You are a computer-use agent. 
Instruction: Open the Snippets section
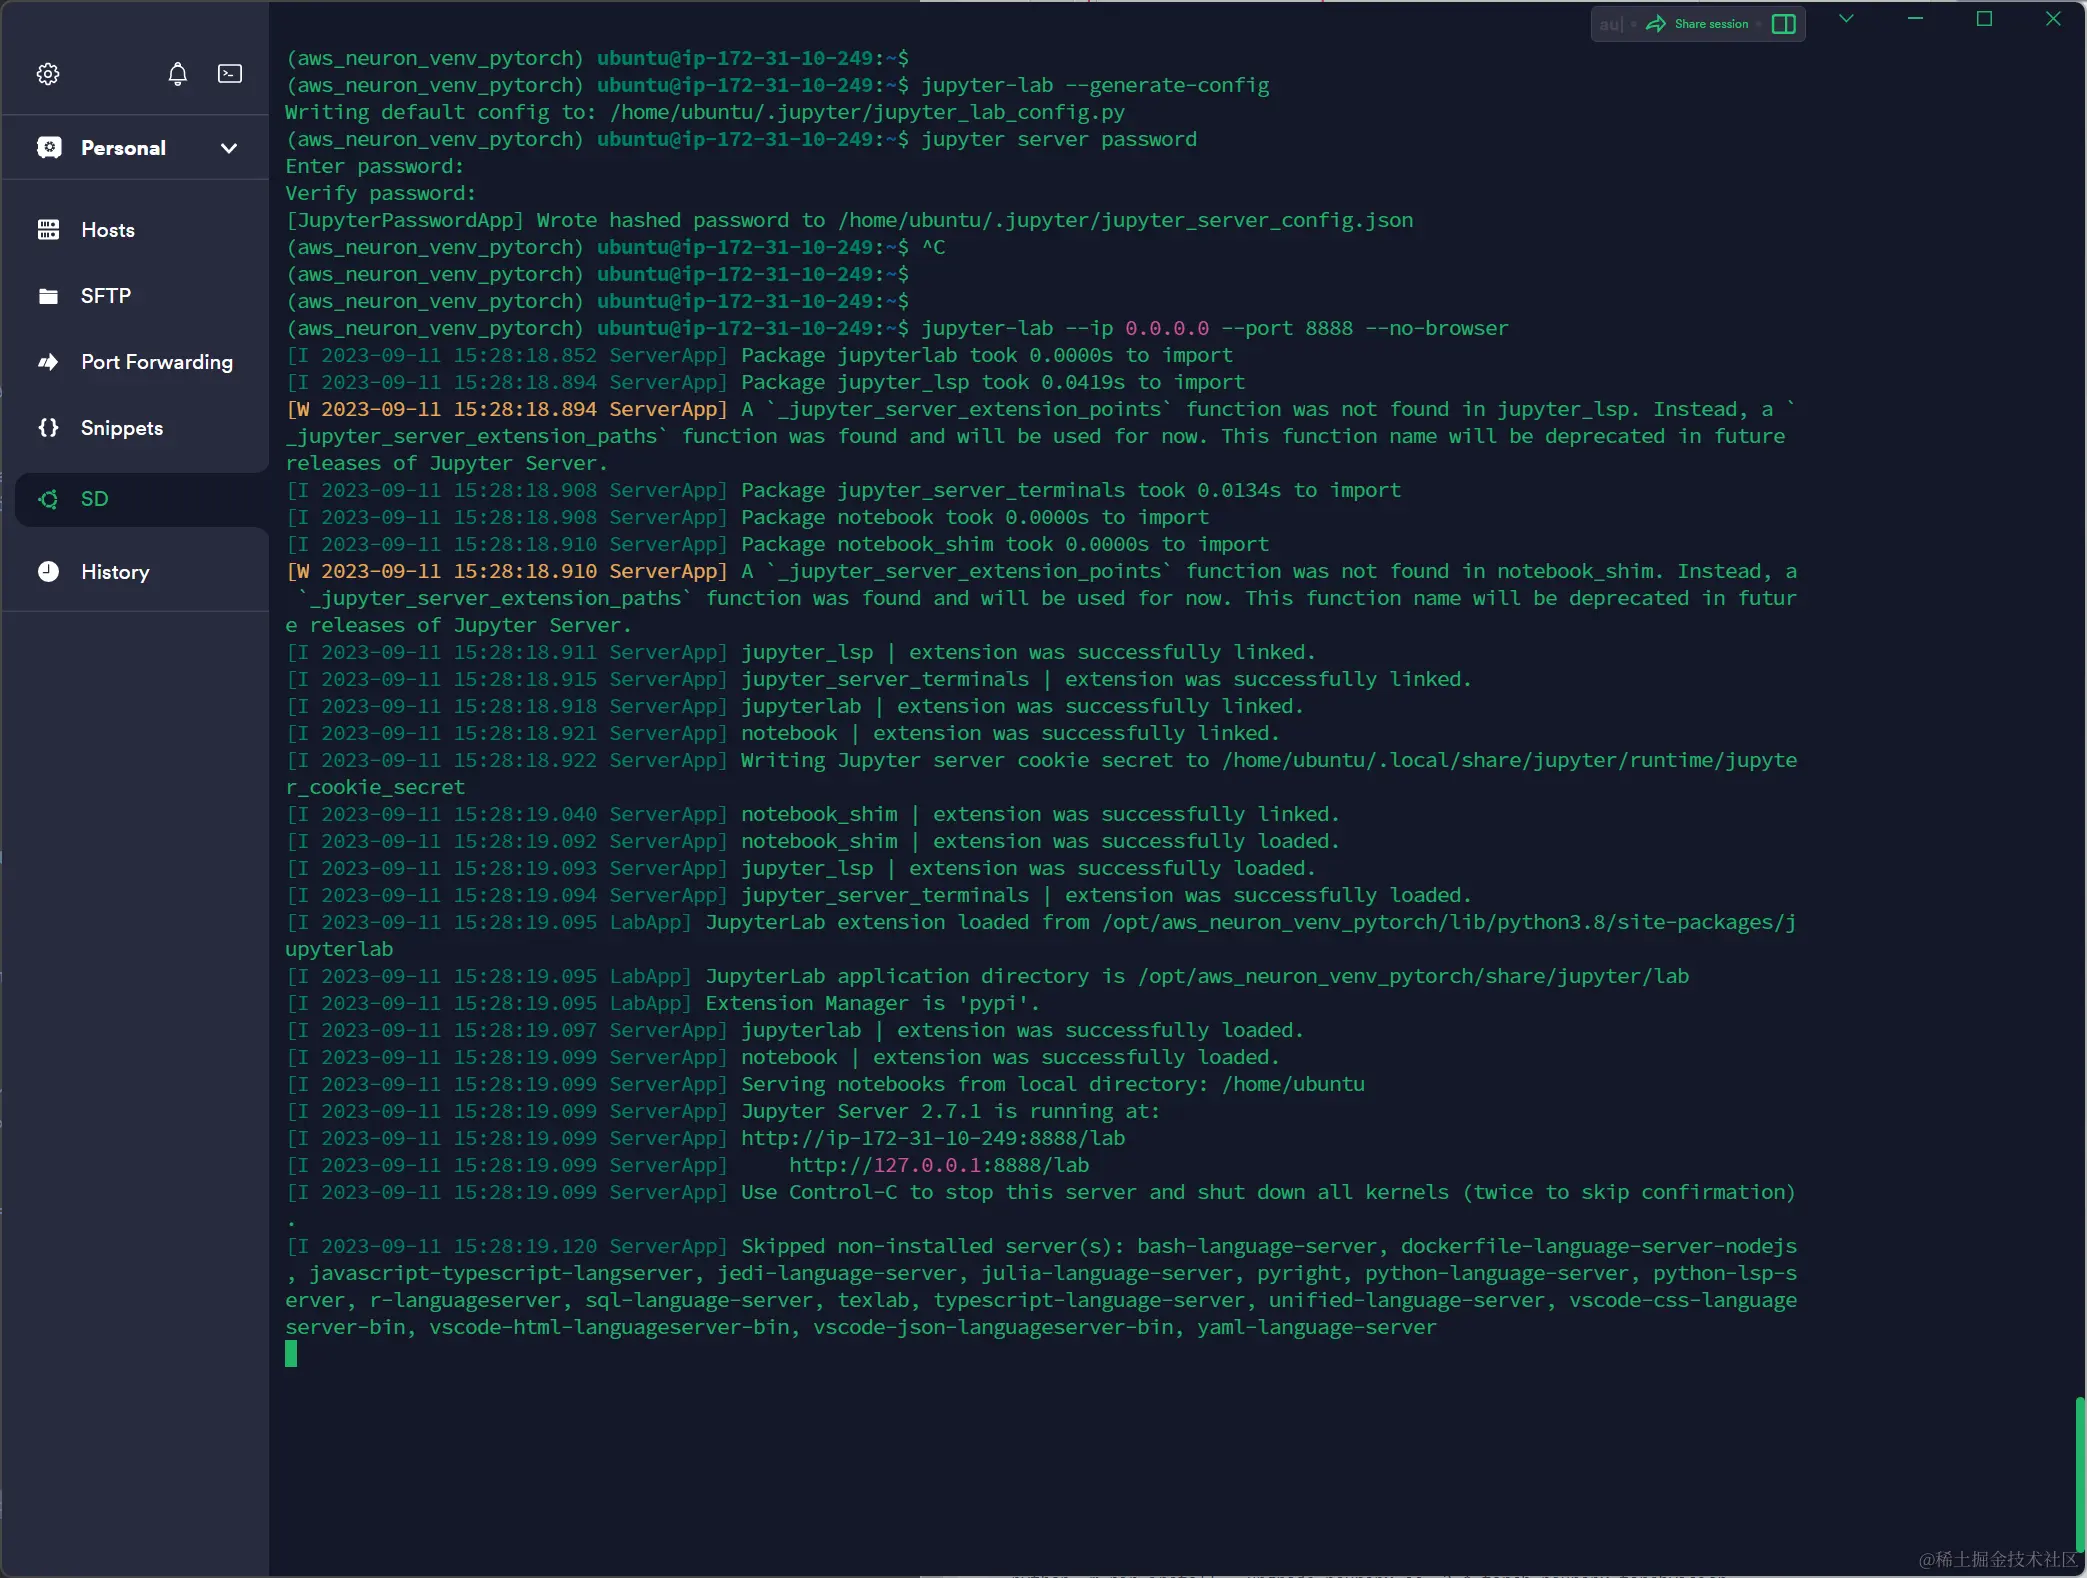pos(122,428)
